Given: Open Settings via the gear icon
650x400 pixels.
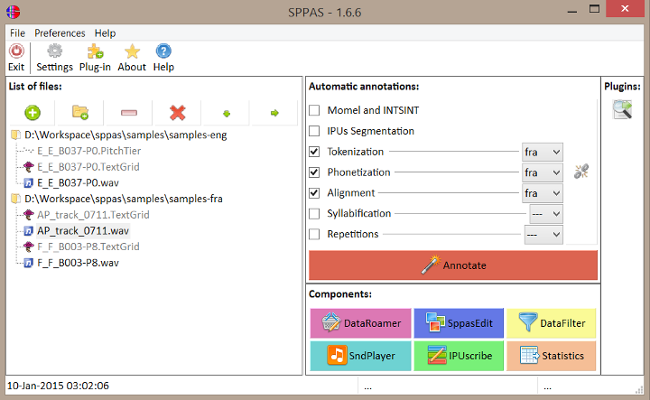Looking at the screenshot, I should [x=54, y=51].
